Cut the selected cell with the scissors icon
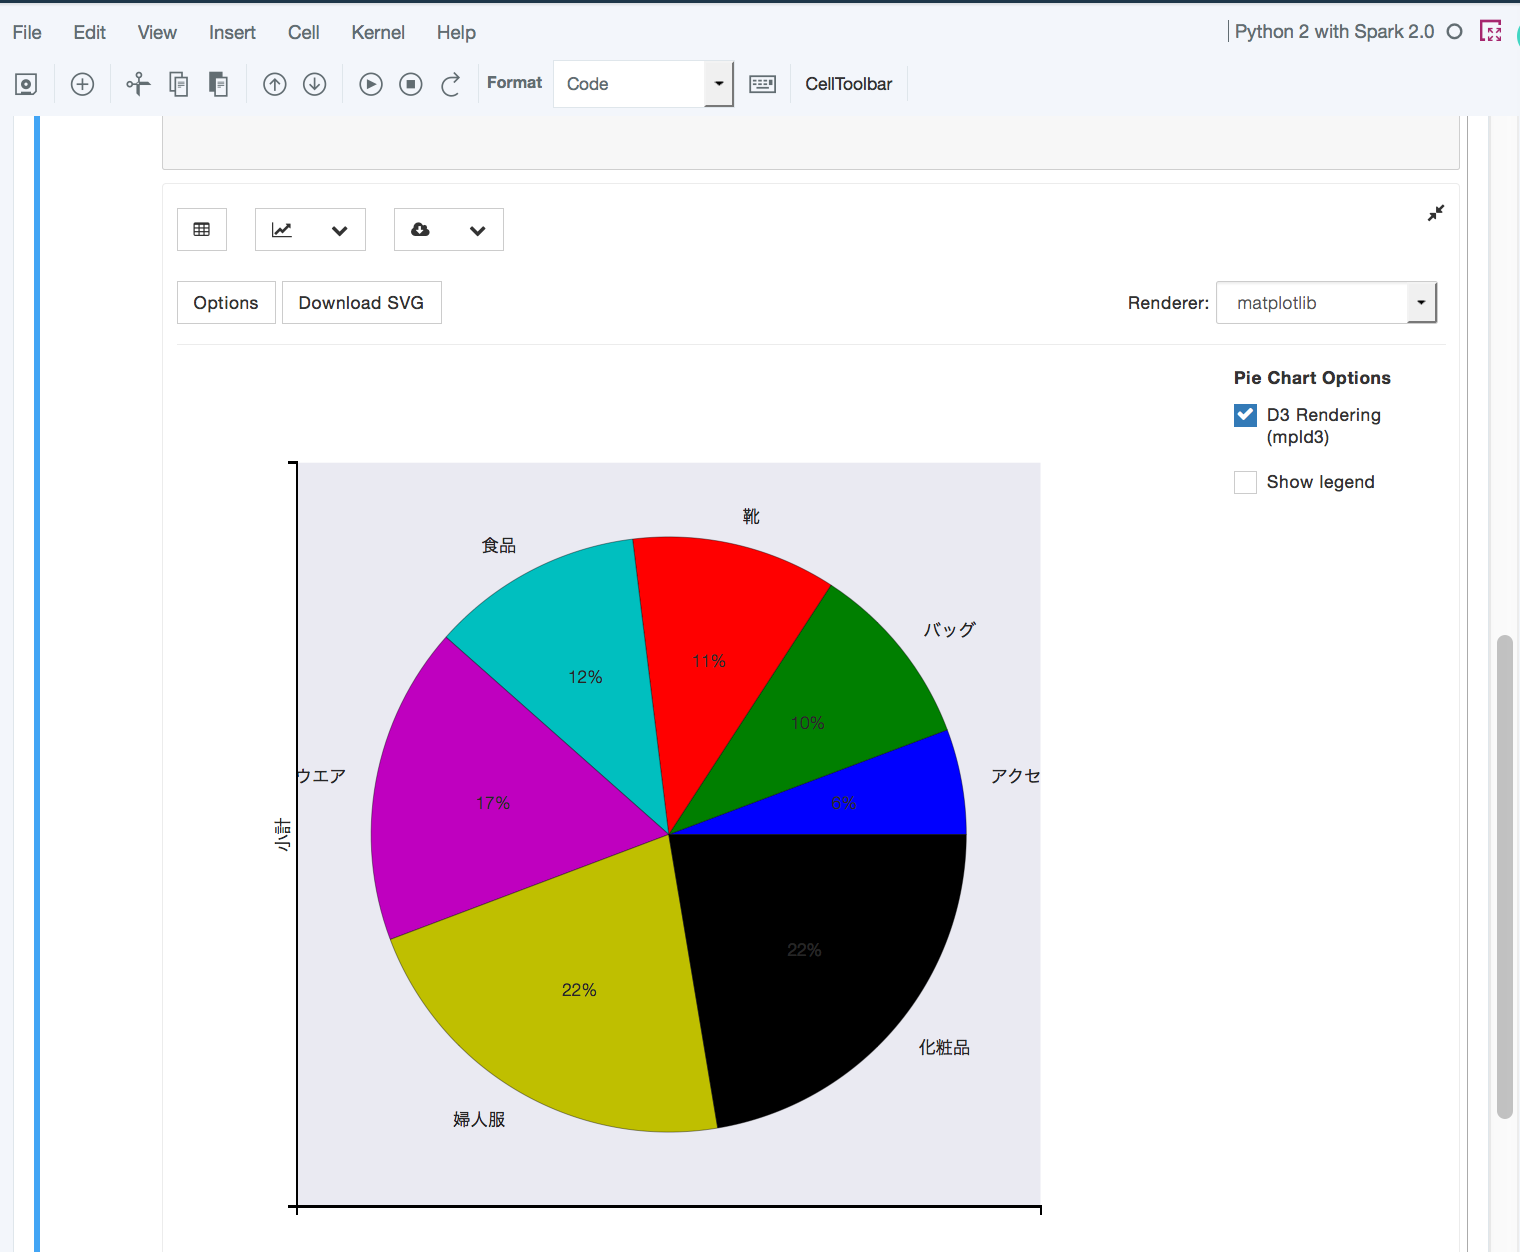The width and height of the screenshot is (1520, 1252). 137,83
